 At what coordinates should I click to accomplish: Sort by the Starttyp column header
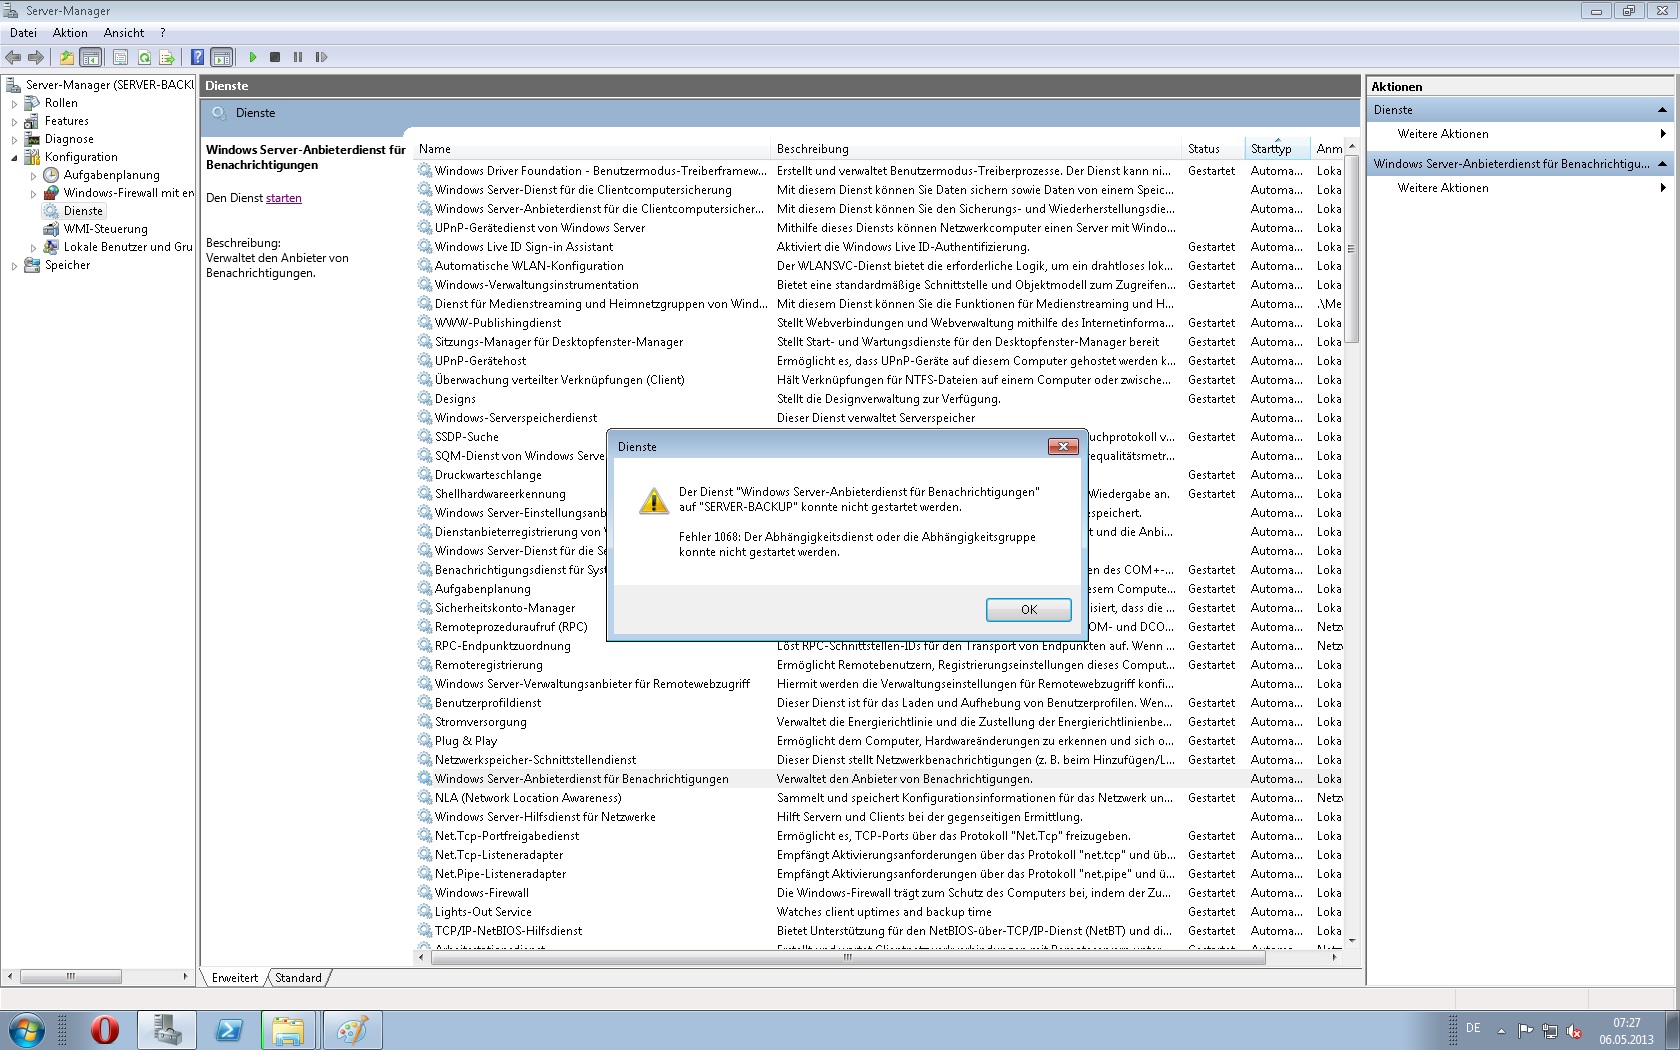[1278, 149]
